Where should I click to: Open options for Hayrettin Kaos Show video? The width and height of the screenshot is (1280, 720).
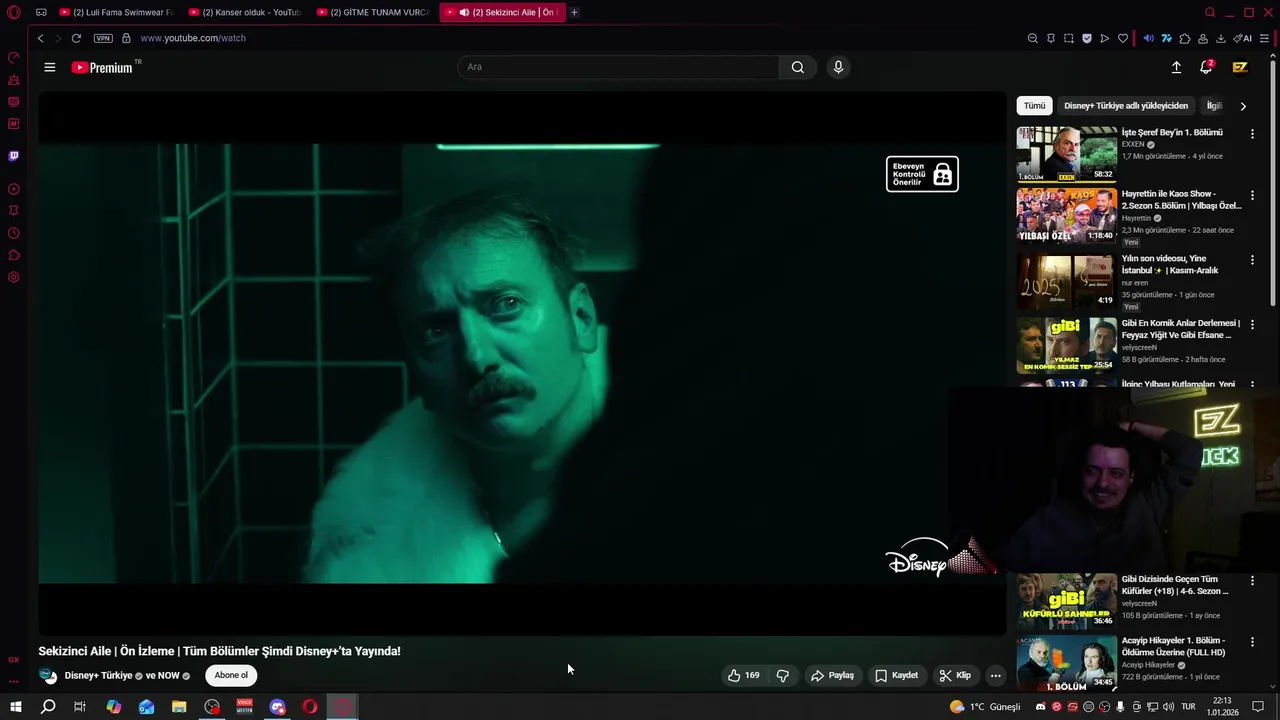click(1252, 195)
